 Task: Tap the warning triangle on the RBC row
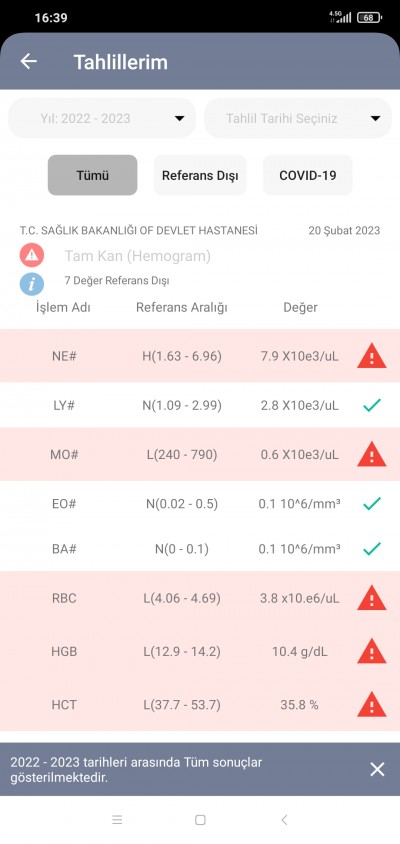click(371, 598)
